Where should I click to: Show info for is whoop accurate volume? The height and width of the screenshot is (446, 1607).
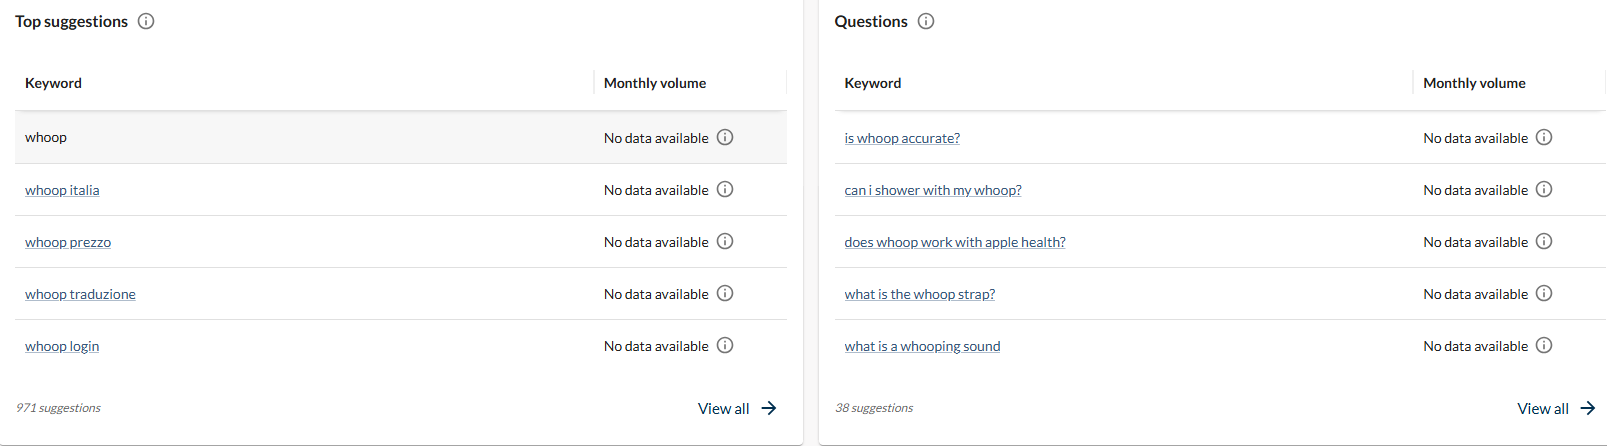[1544, 137]
